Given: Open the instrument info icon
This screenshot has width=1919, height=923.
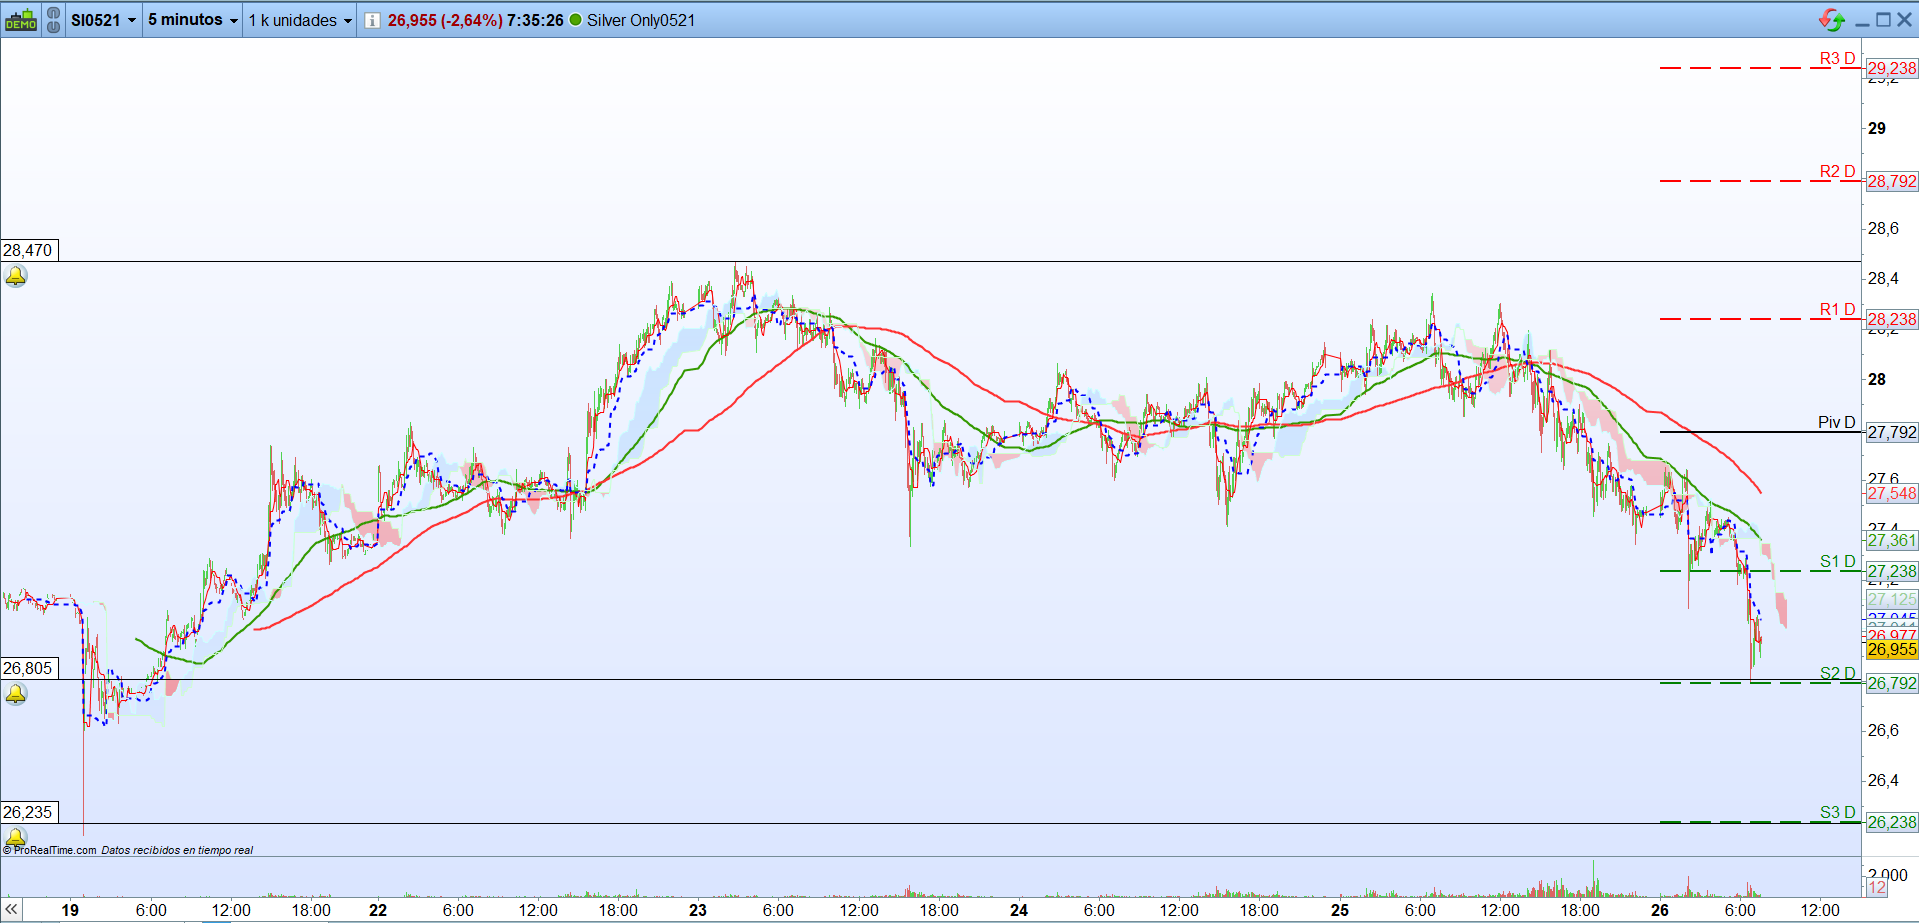Looking at the screenshot, I should point(372,20).
